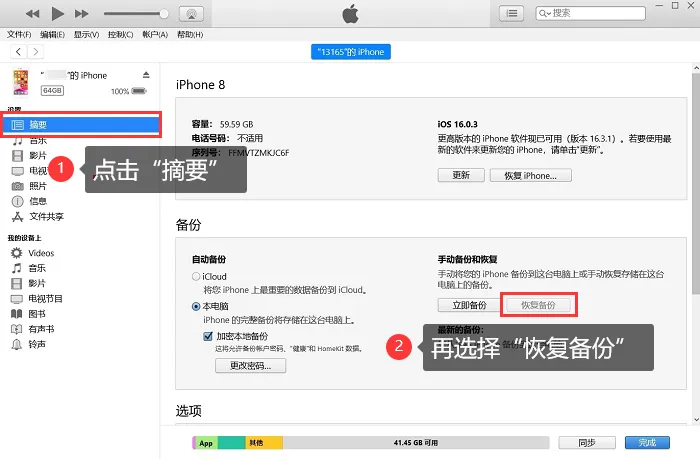
Task: Click the 同步 button
Action: pyautogui.click(x=587, y=442)
